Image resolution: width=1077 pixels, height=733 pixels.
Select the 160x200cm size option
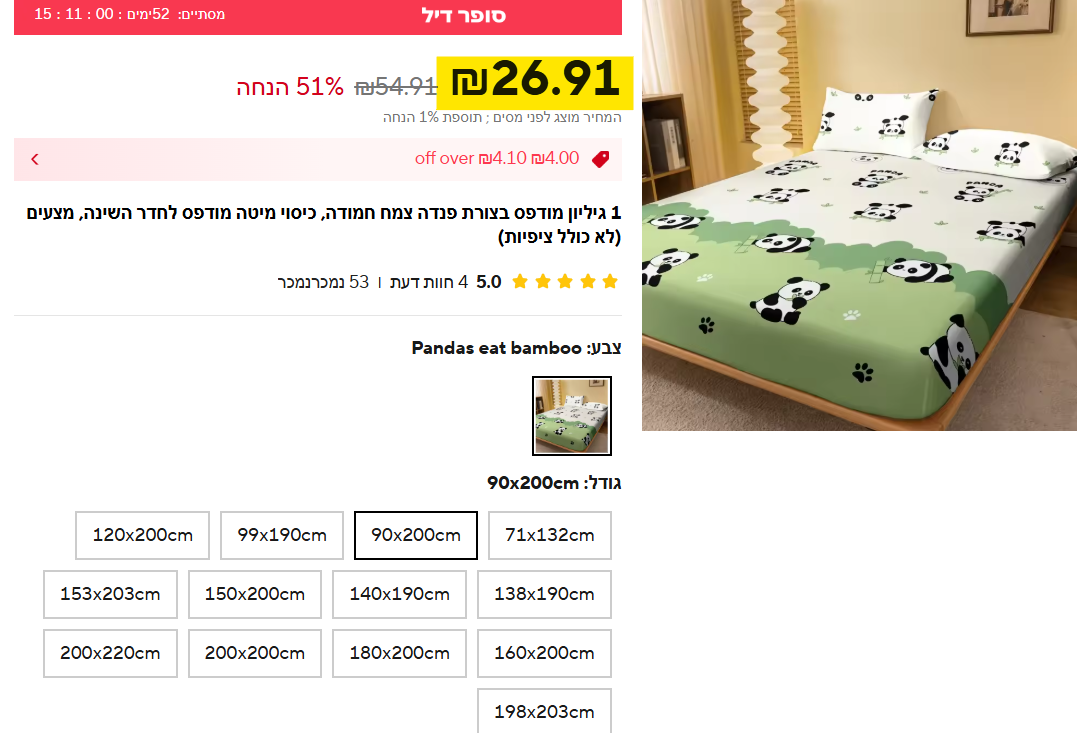[x=544, y=653]
